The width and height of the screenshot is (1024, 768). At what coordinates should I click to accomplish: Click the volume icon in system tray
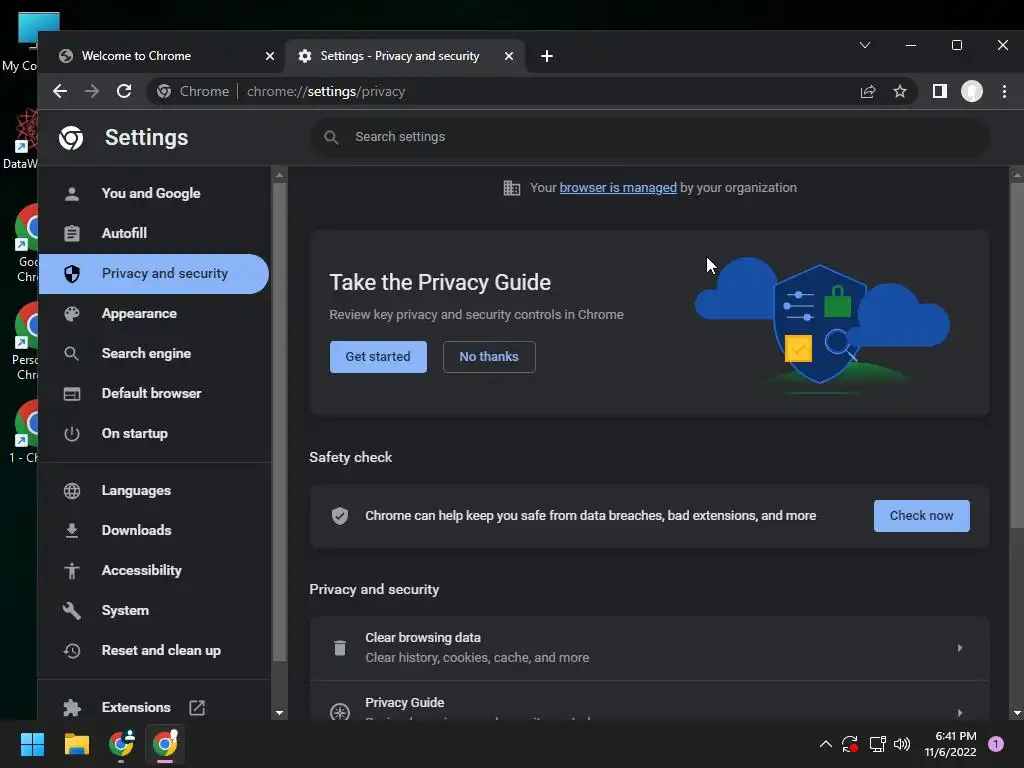pos(902,744)
